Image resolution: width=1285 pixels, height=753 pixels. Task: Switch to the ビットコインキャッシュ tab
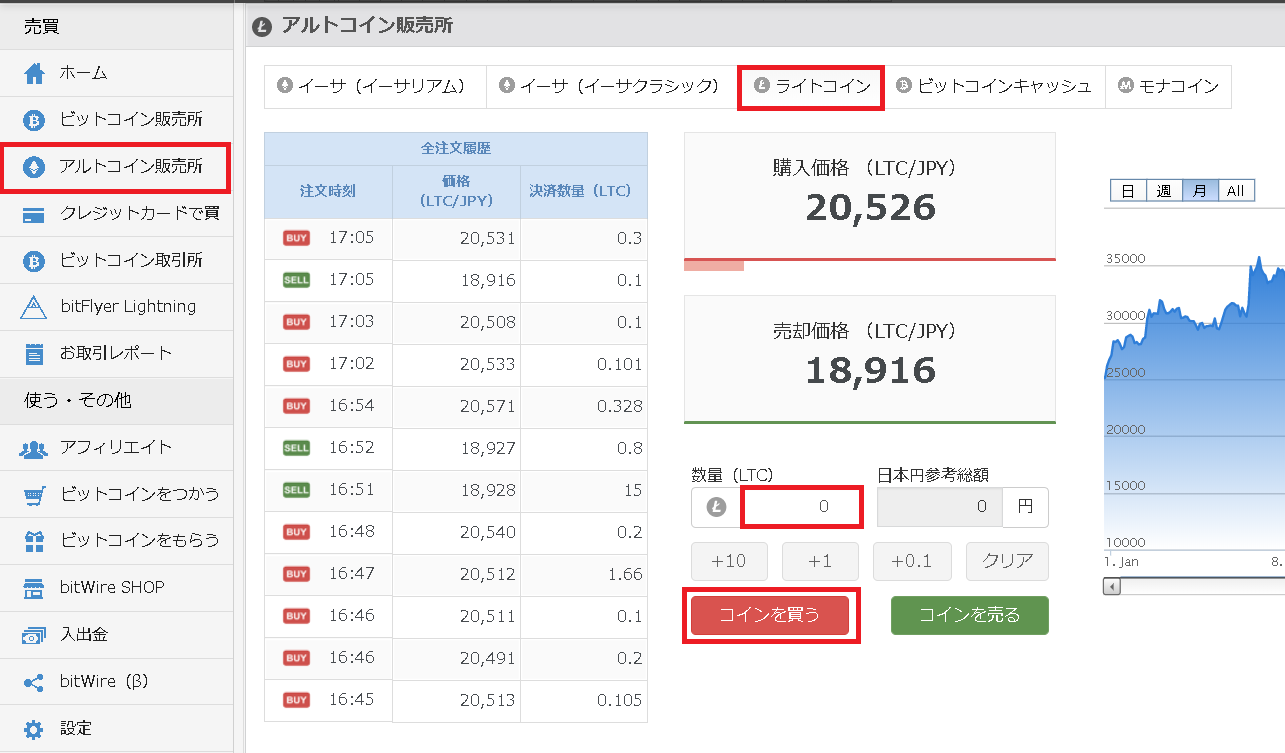point(995,87)
